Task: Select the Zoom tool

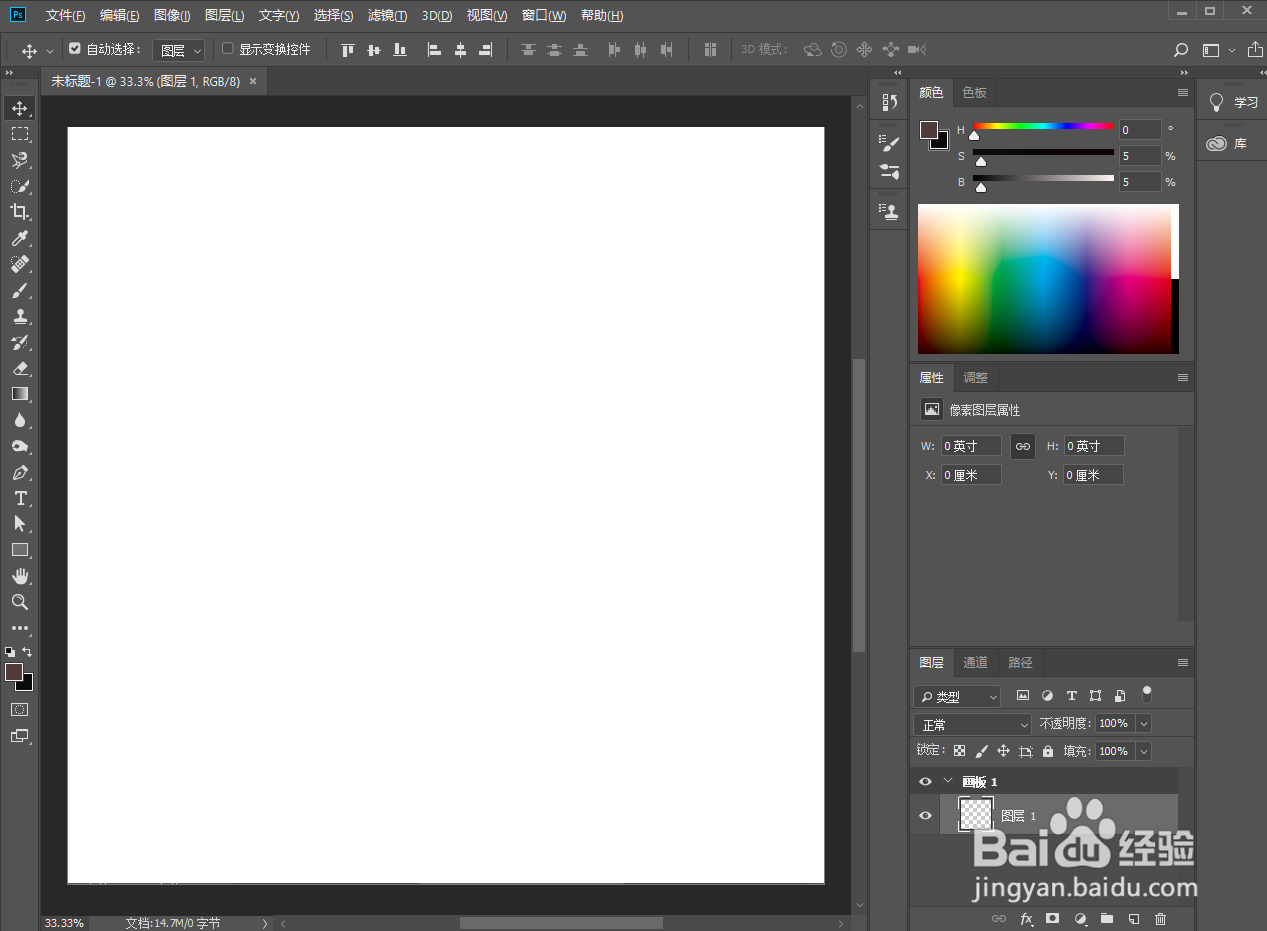Action: click(20, 602)
